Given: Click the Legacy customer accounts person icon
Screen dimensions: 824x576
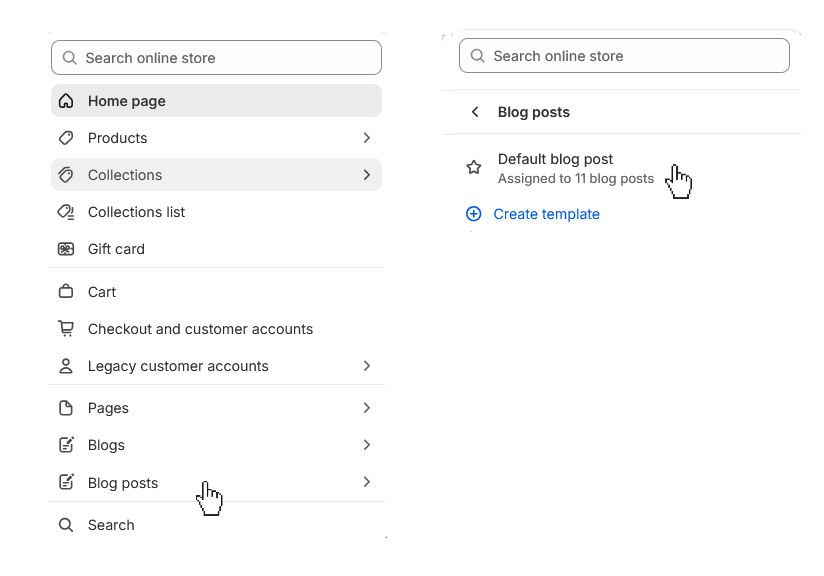Looking at the screenshot, I should tap(66, 366).
